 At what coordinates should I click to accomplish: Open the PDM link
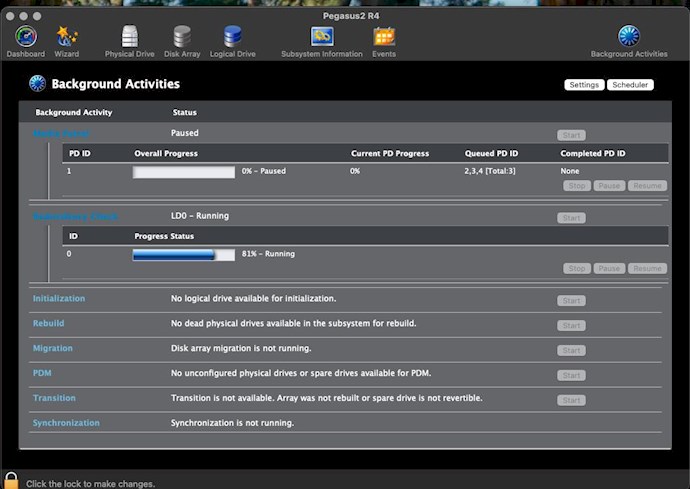pyautogui.click(x=42, y=373)
